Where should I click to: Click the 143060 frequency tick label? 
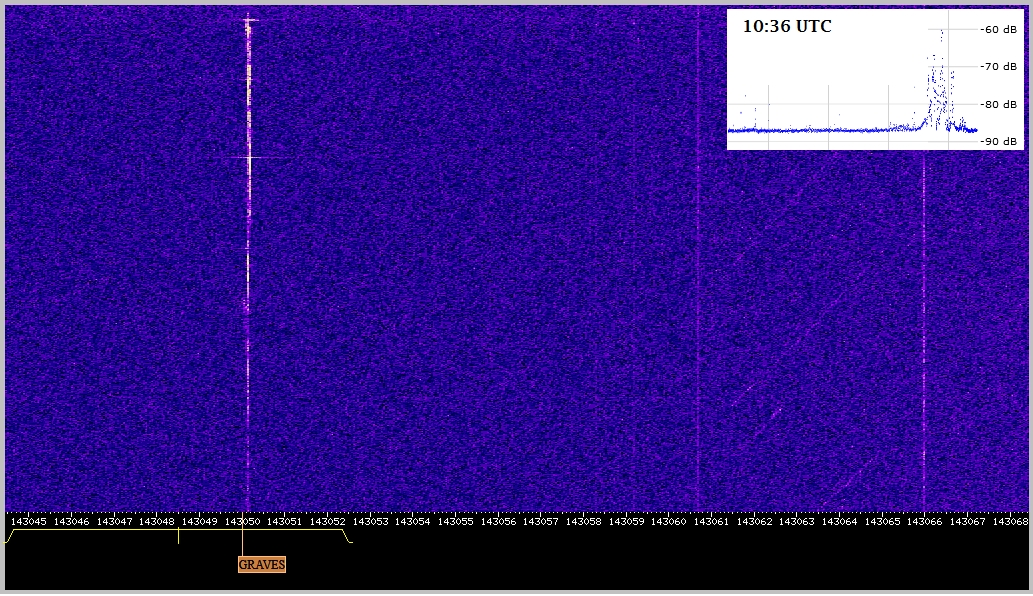tap(669, 522)
